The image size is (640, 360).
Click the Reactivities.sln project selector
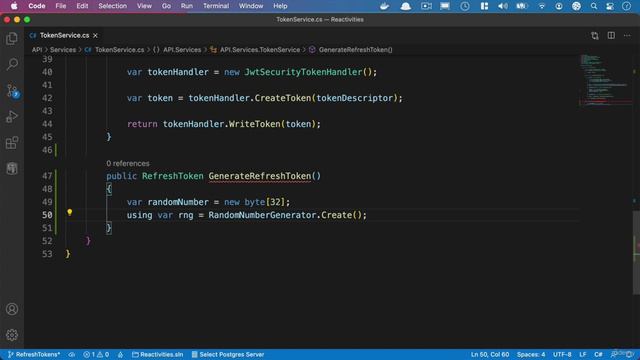tap(158, 354)
